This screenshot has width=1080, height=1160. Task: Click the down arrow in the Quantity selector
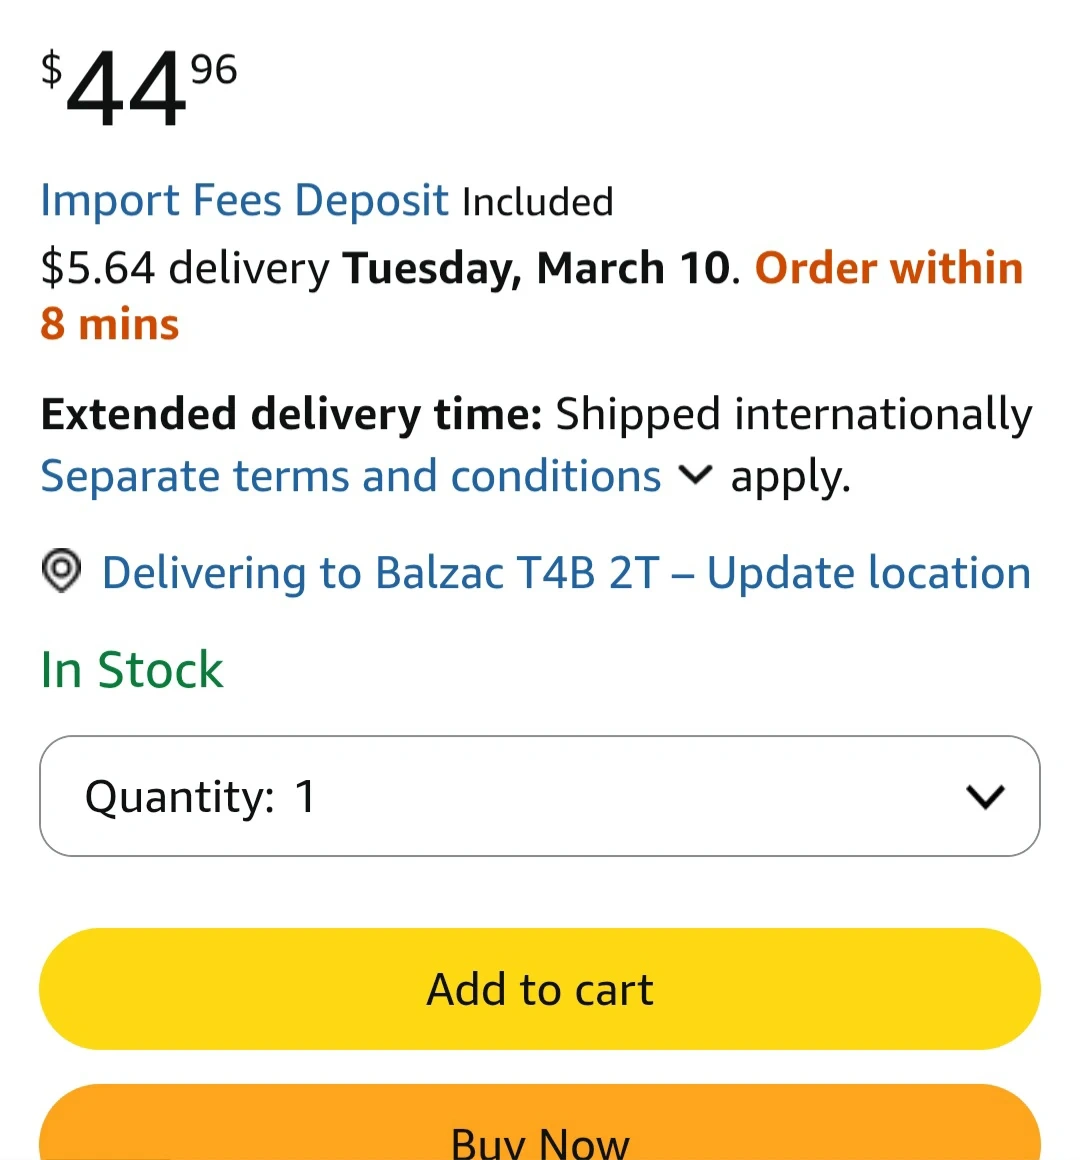point(985,796)
